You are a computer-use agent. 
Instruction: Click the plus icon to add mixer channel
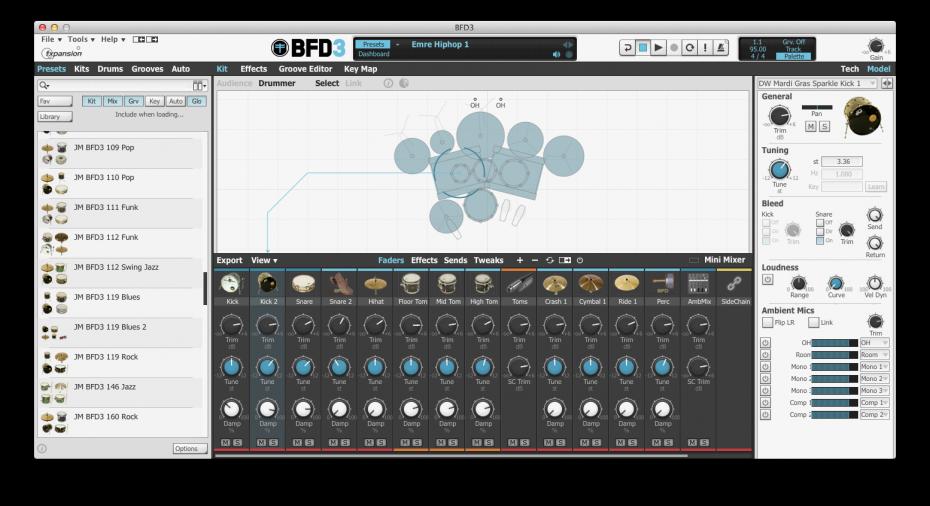pyautogui.click(x=519, y=260)
